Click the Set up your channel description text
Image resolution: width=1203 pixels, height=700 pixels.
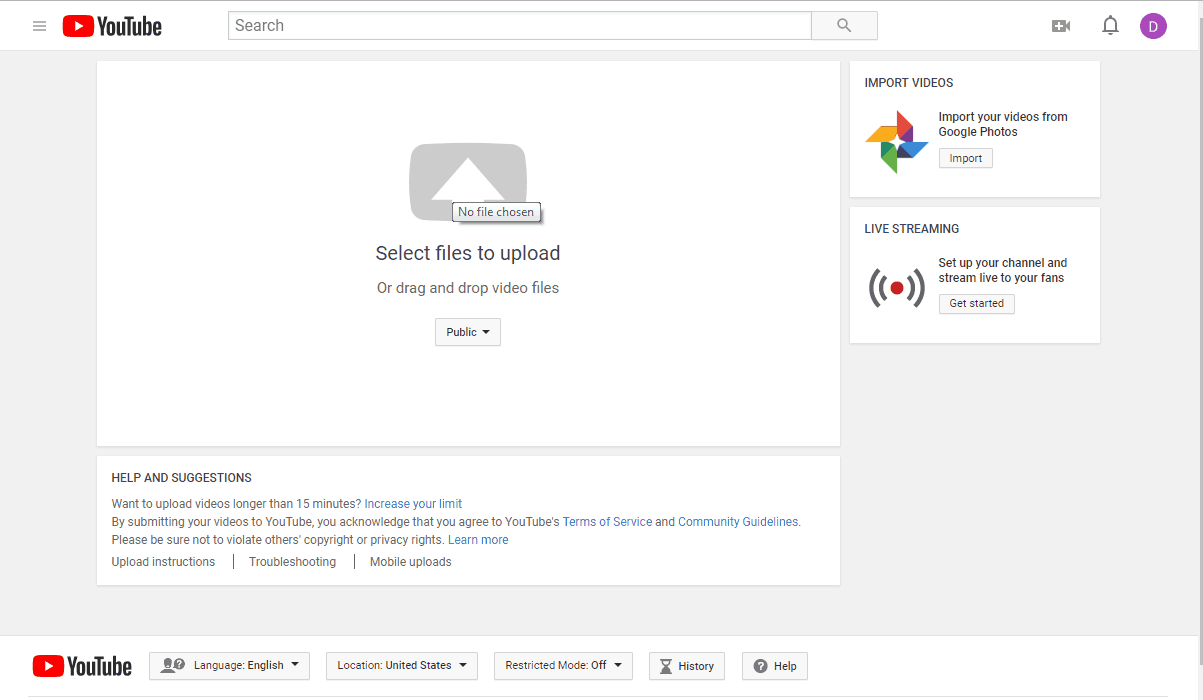click(1003, 270)
